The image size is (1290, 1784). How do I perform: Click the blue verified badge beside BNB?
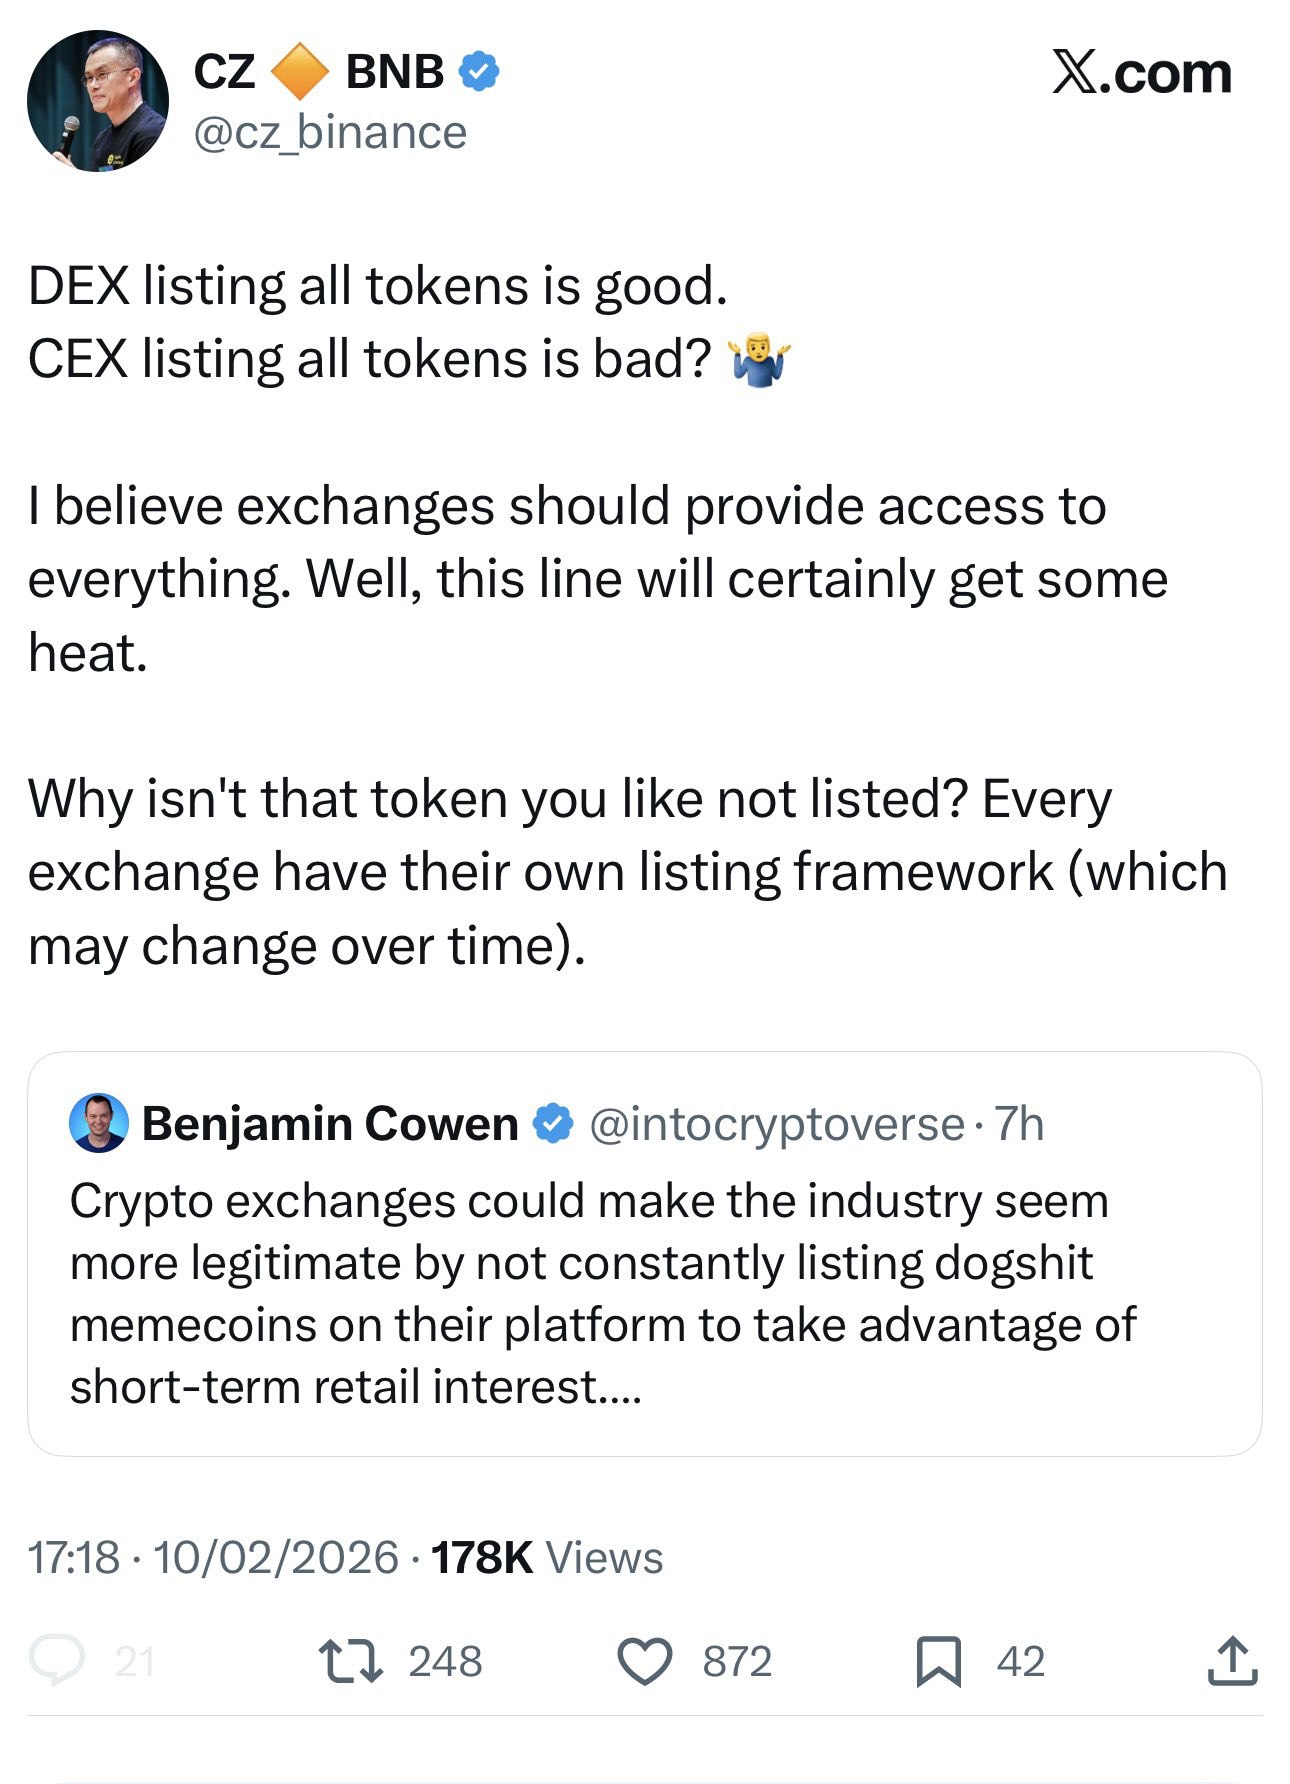tap(479, 72)
